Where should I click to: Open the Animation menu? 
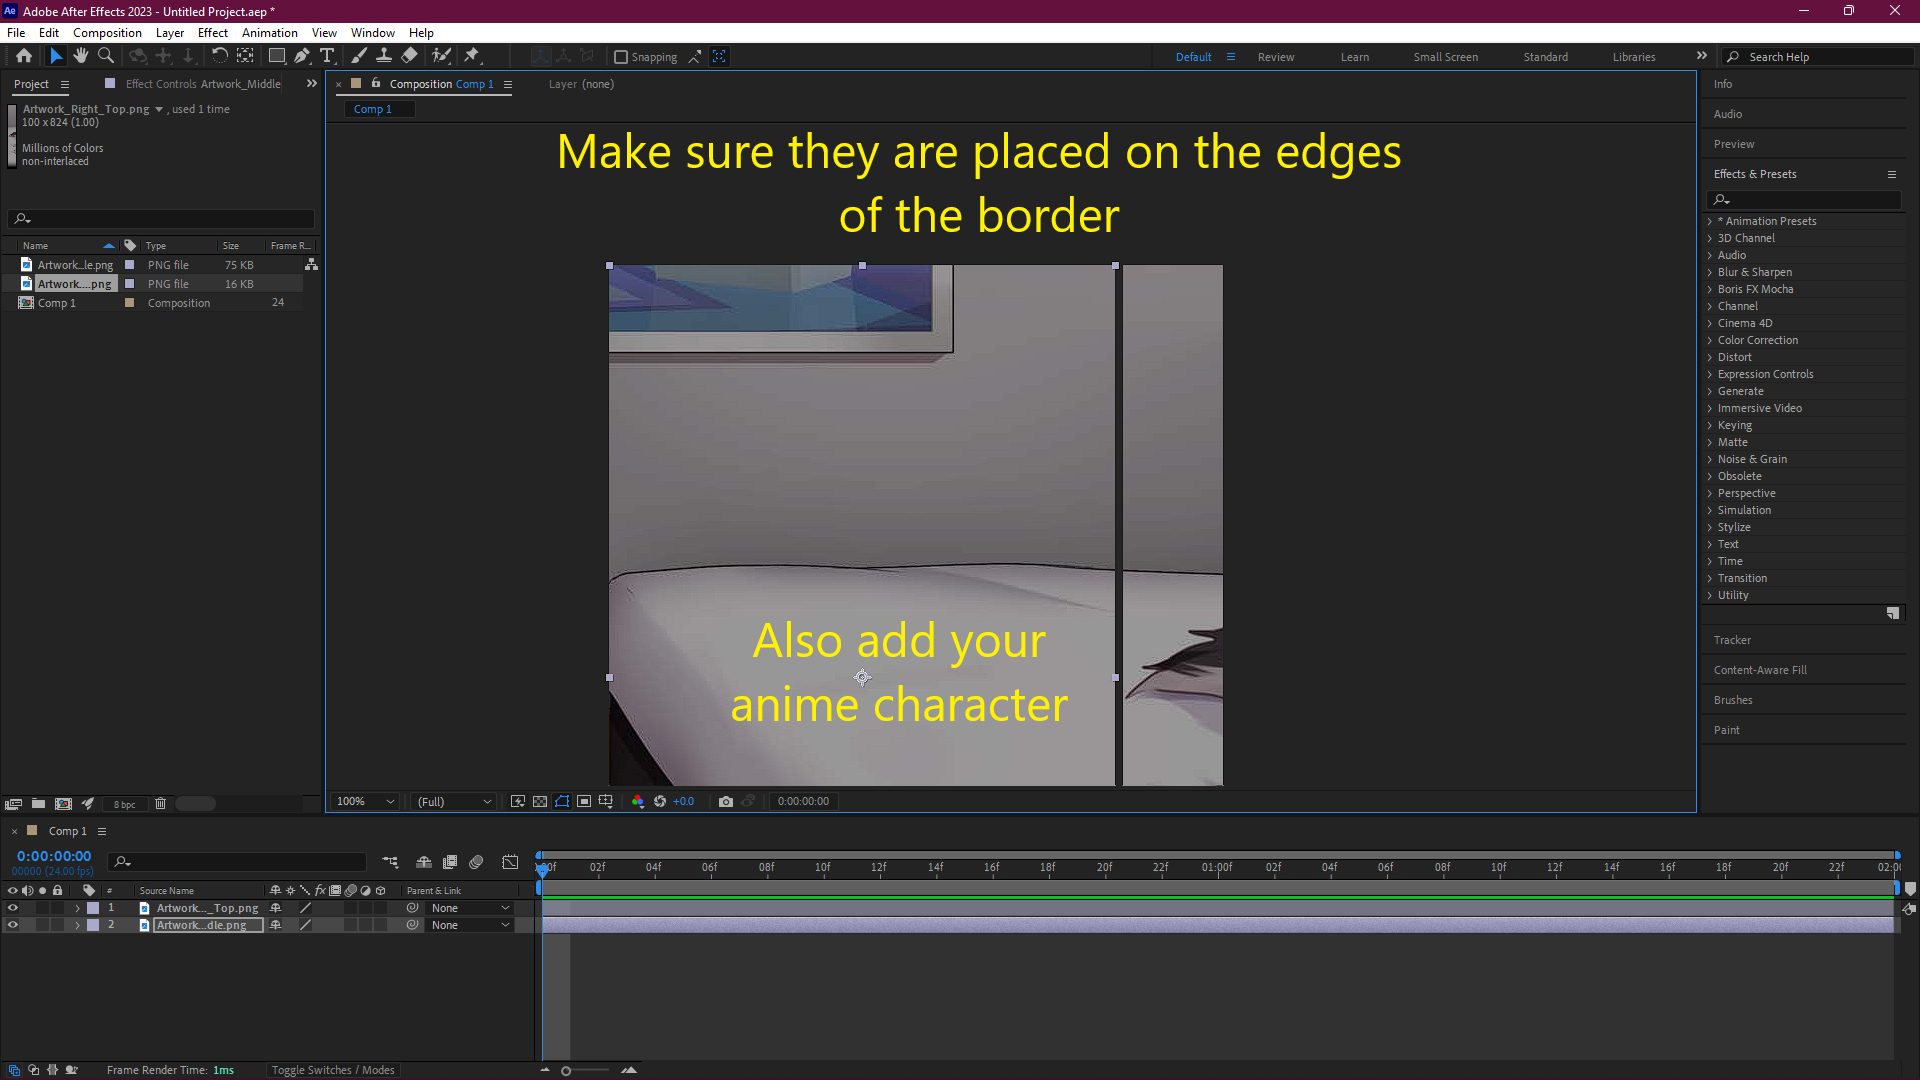click(x=269, y=33)
